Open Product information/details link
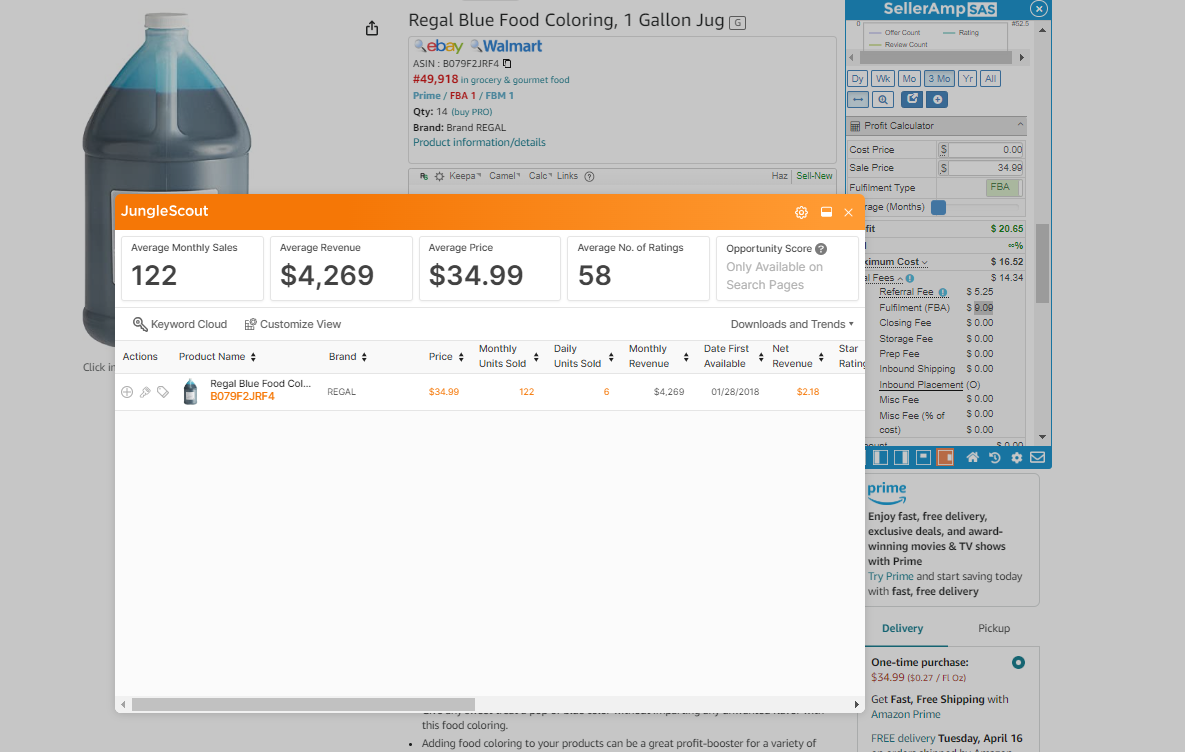Screen dimensions: 1185x752 pos(479,143)
